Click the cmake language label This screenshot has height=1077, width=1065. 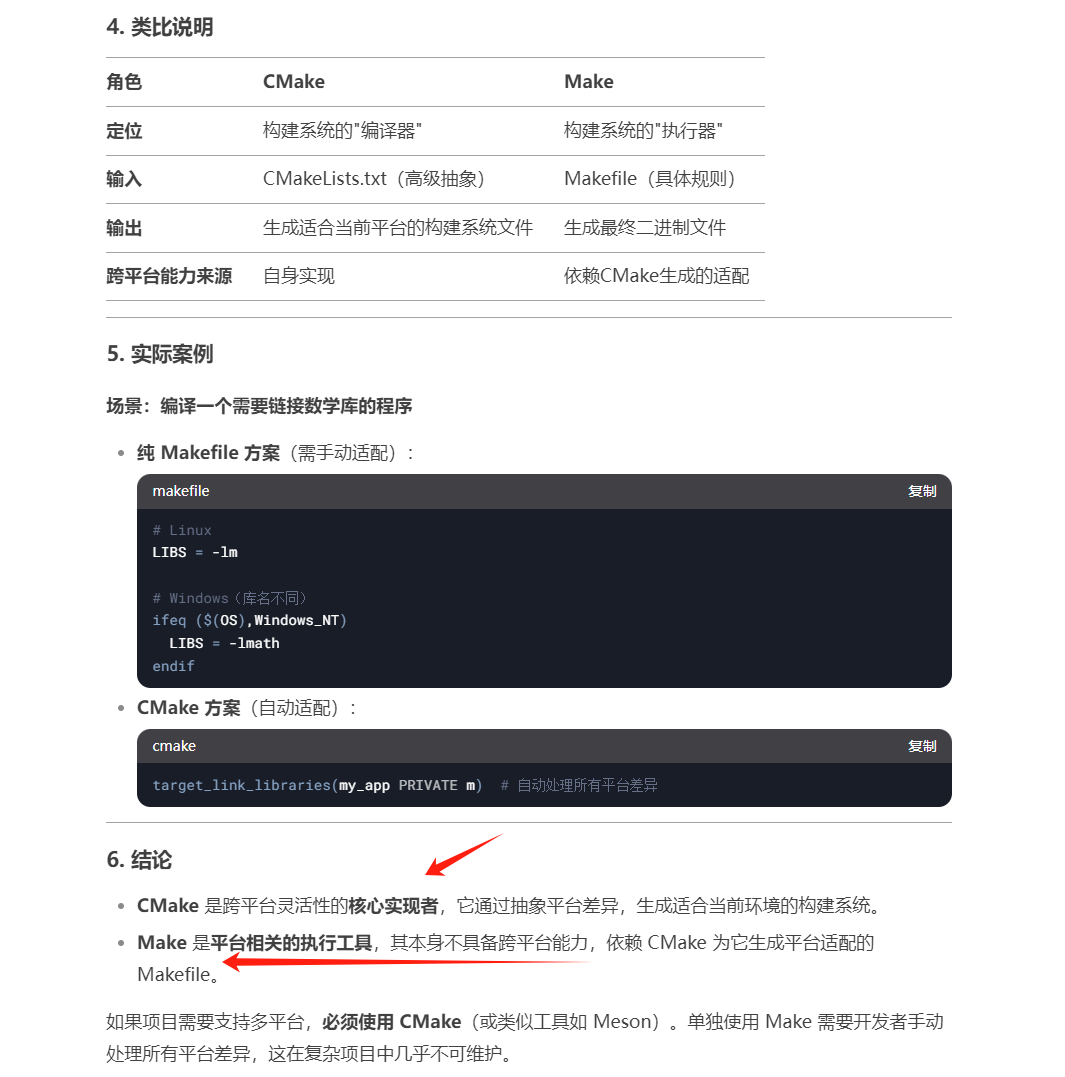(174, 746)
